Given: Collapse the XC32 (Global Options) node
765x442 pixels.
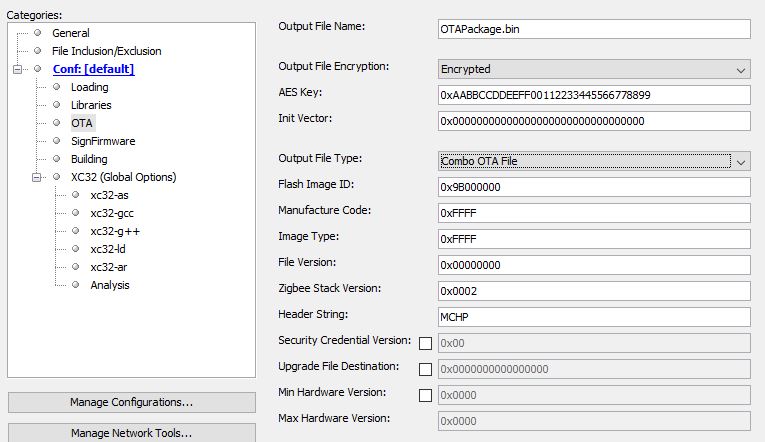Looking at the screenshot, I should (x=38, y=177).
